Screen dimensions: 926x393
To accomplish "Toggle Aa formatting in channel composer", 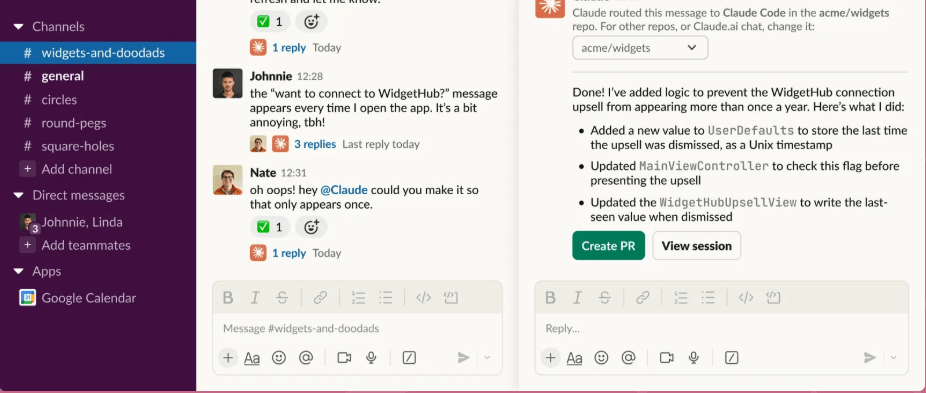I will click(252, 358).
